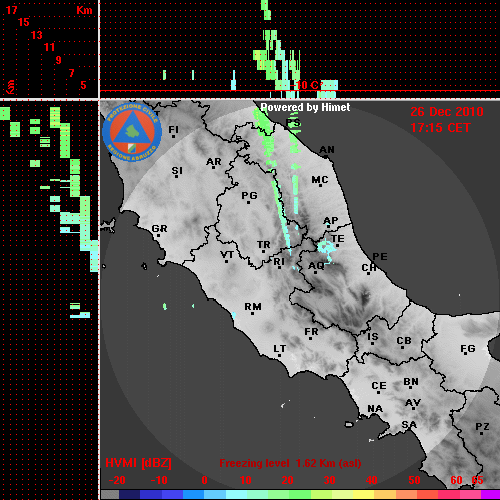
Task: Click the radar echo near TE
Action: (326, 249)
